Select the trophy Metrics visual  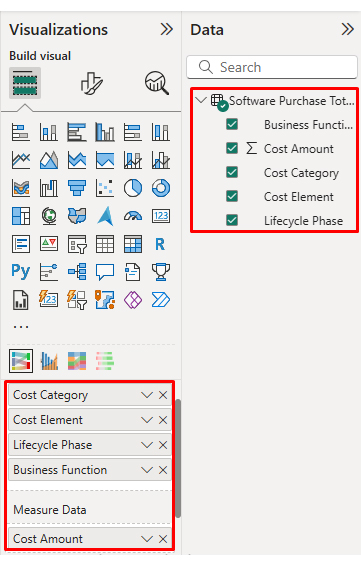(161, 272)
